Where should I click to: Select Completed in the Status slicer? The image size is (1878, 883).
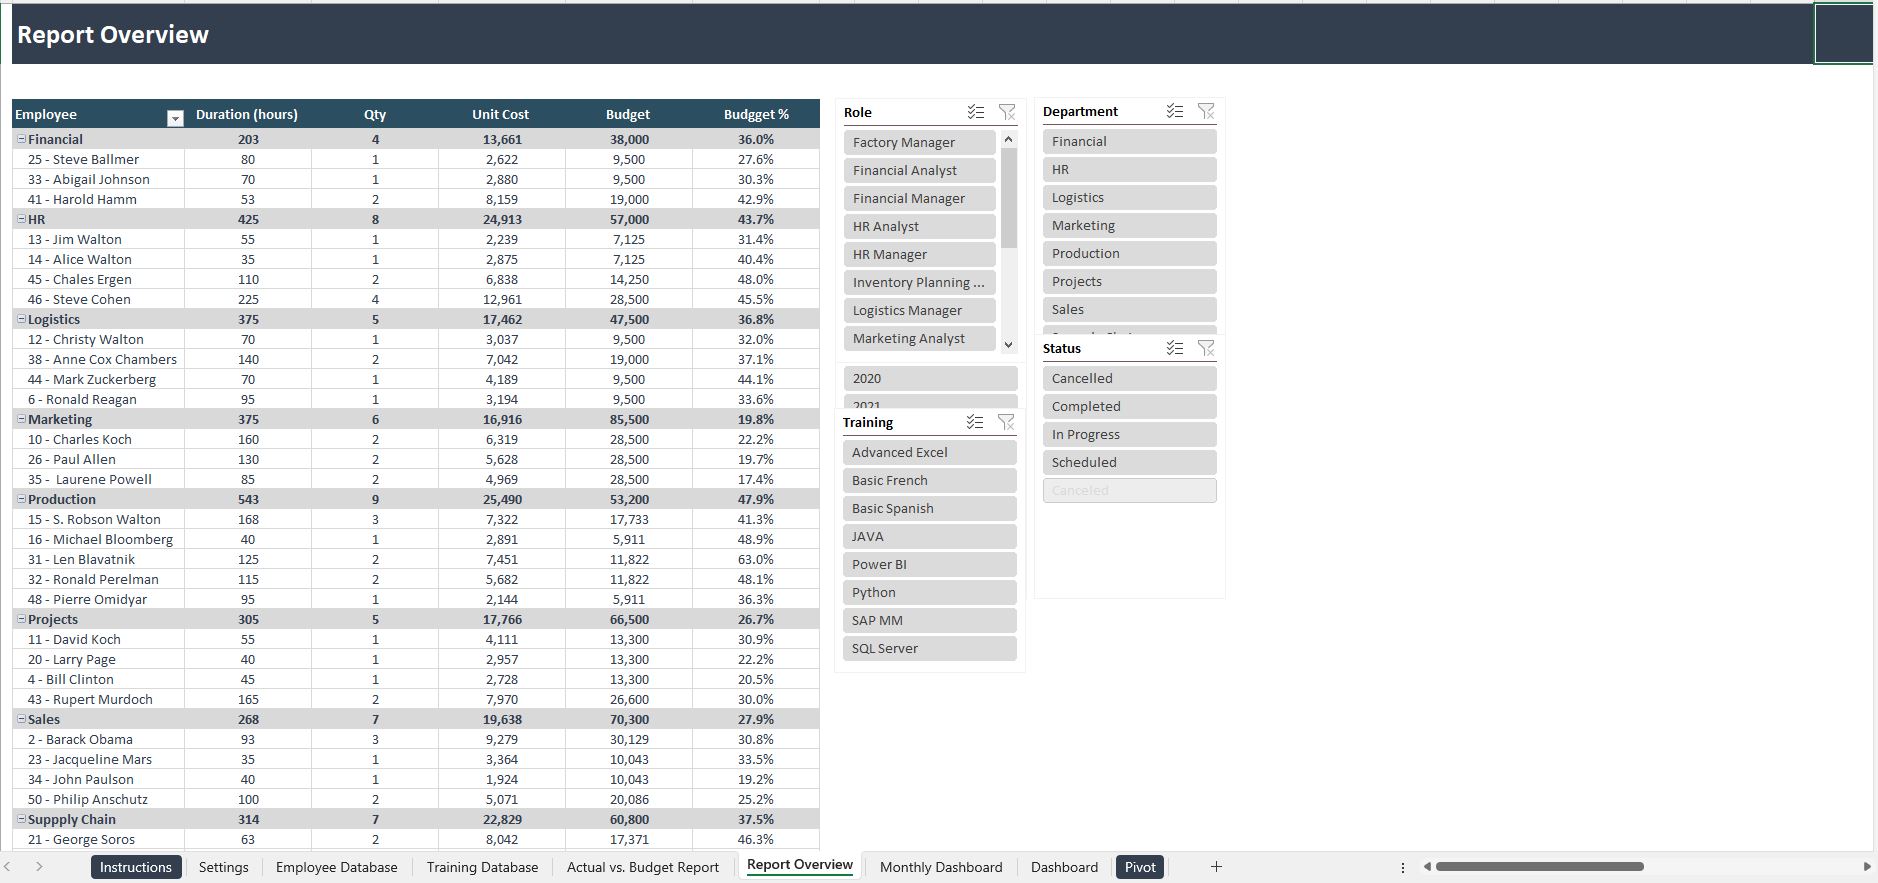(1129, 407)
